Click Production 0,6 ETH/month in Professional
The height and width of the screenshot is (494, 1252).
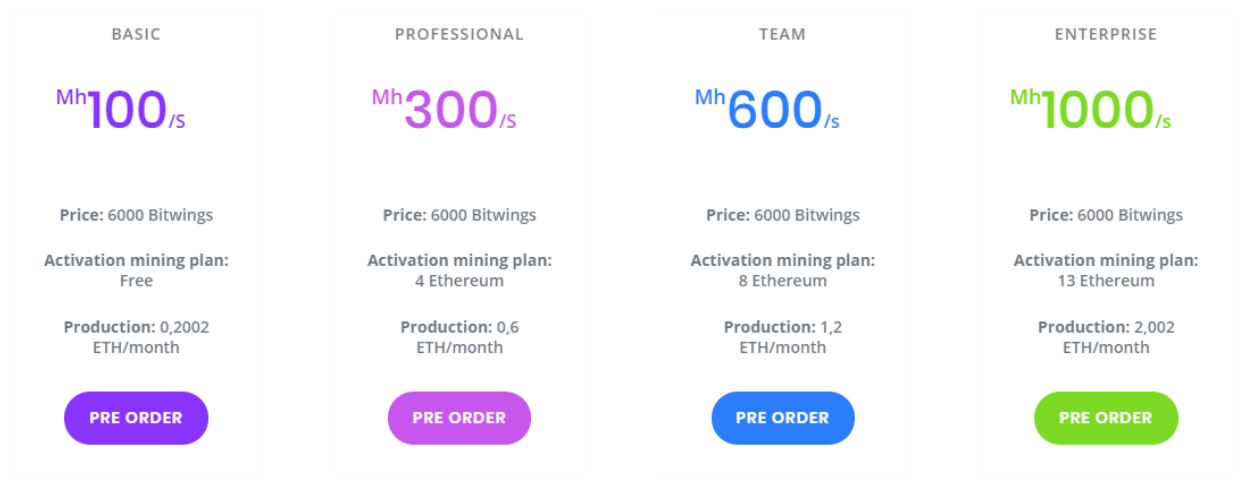459,337
